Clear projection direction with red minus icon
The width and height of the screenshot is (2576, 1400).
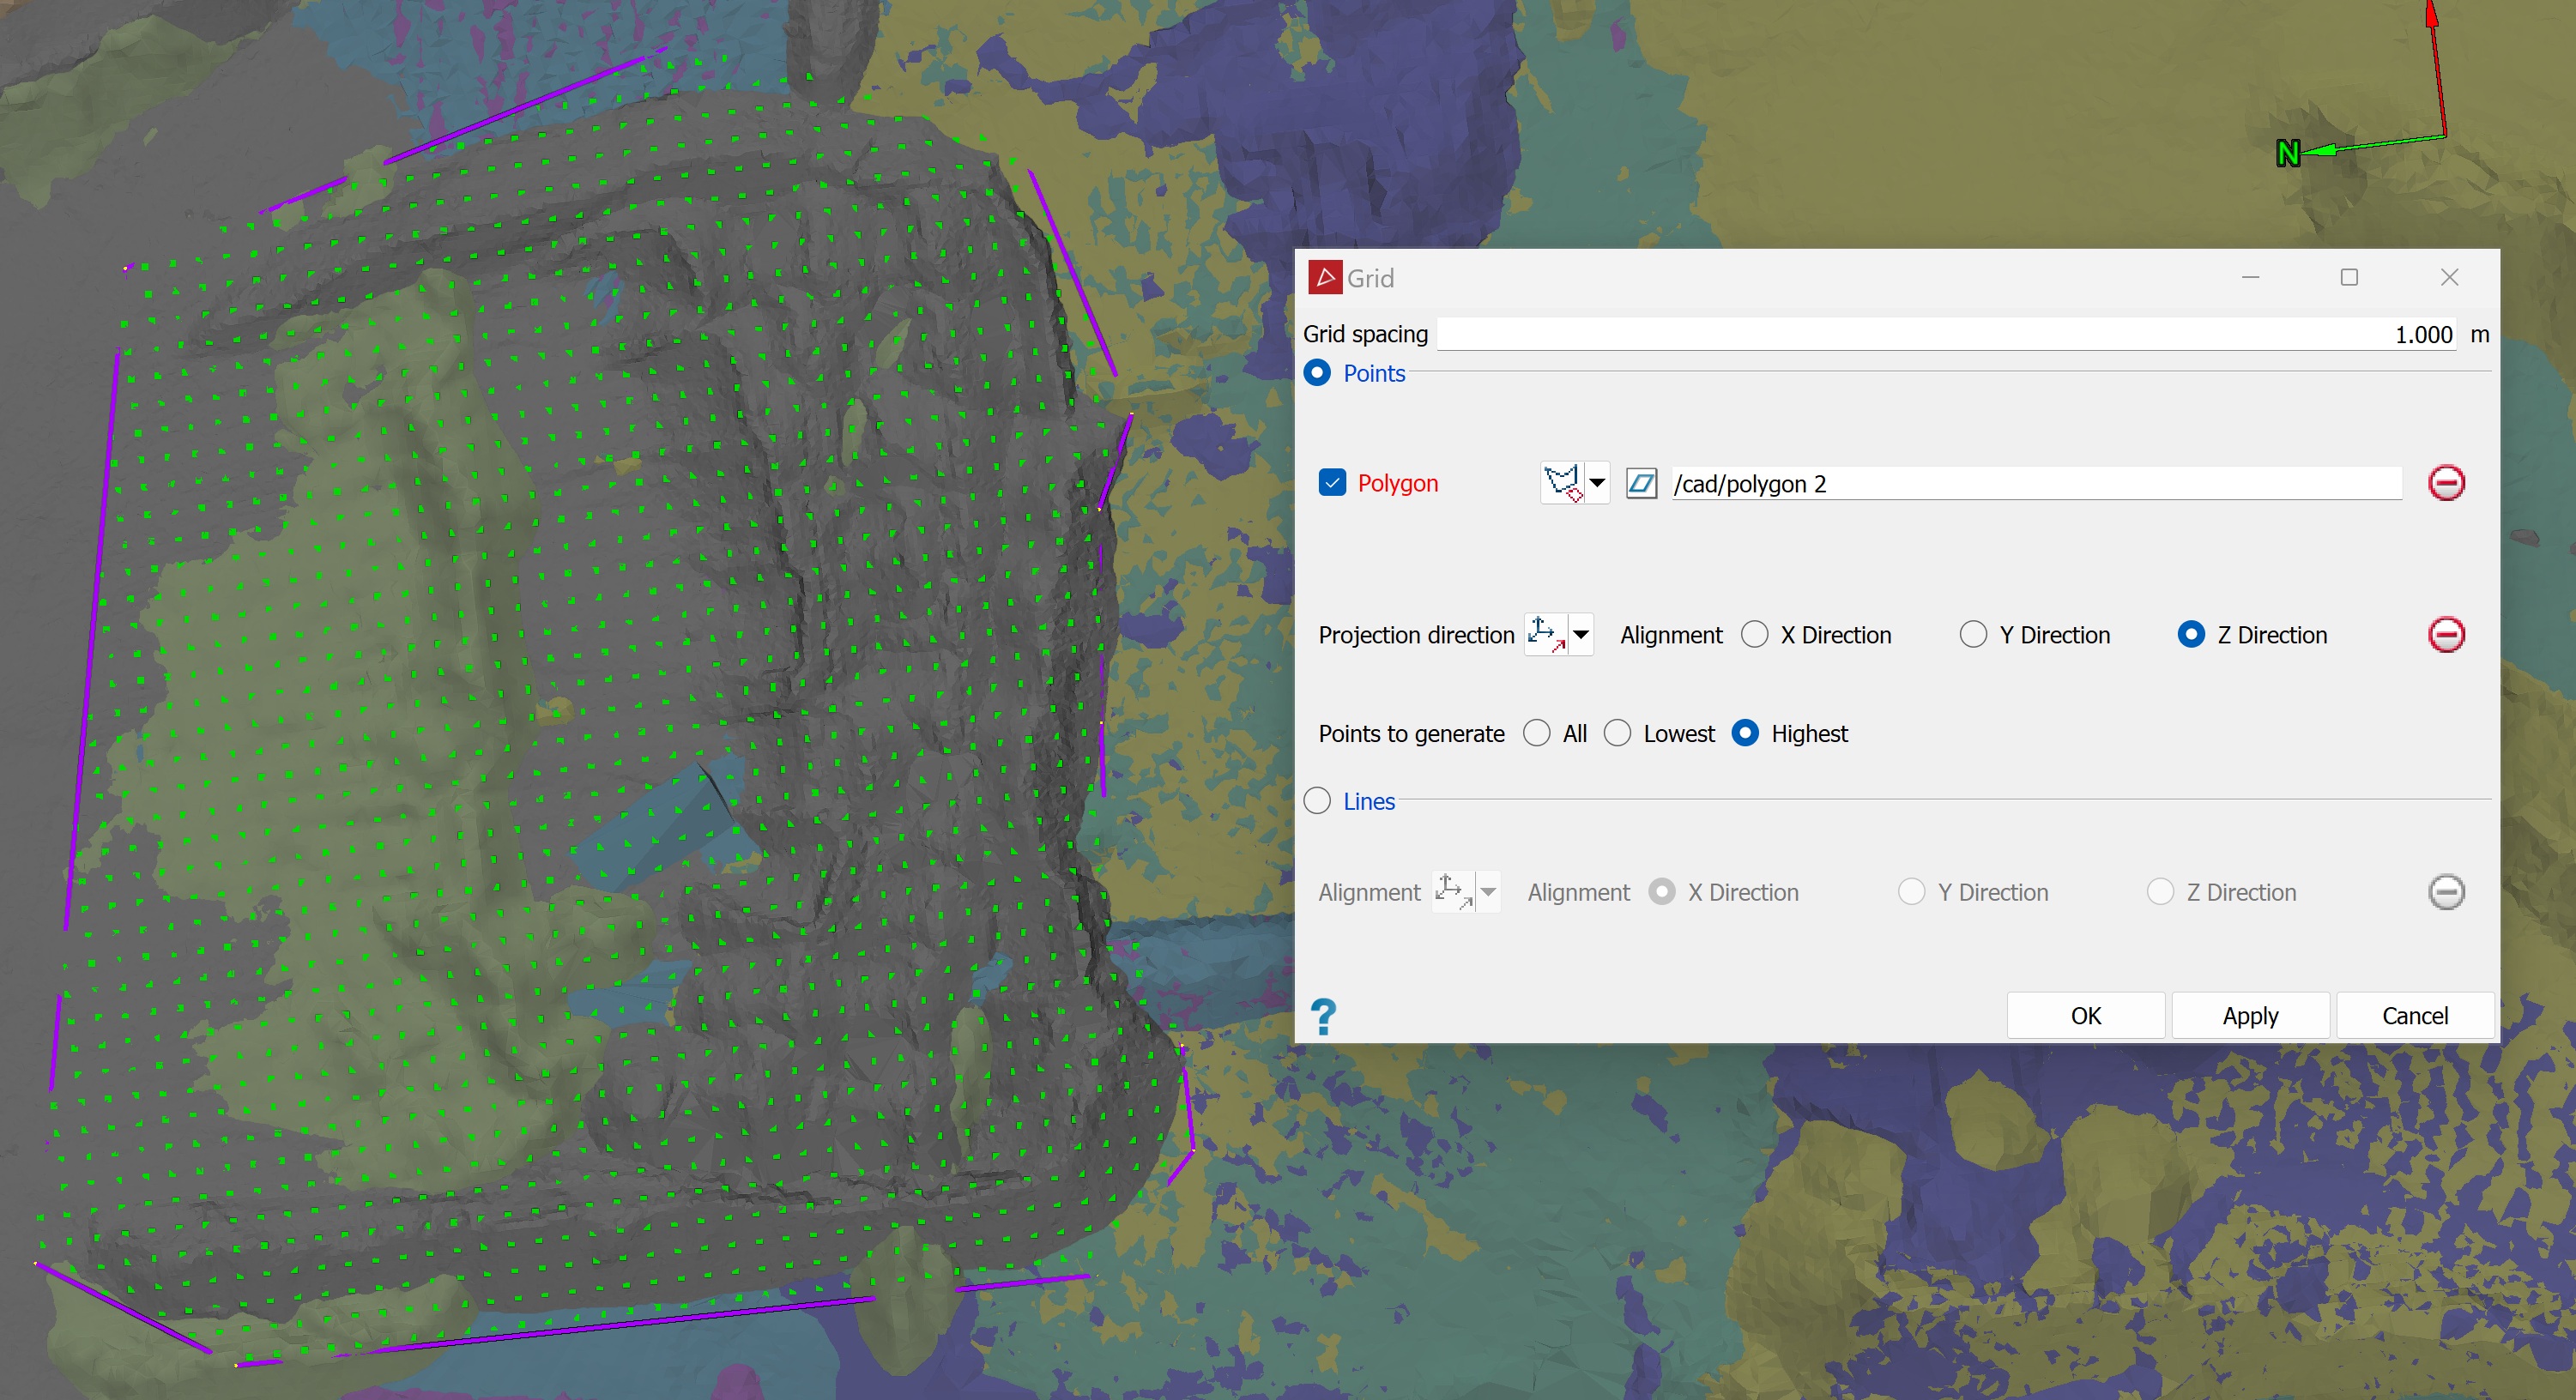coord(2446,634)
